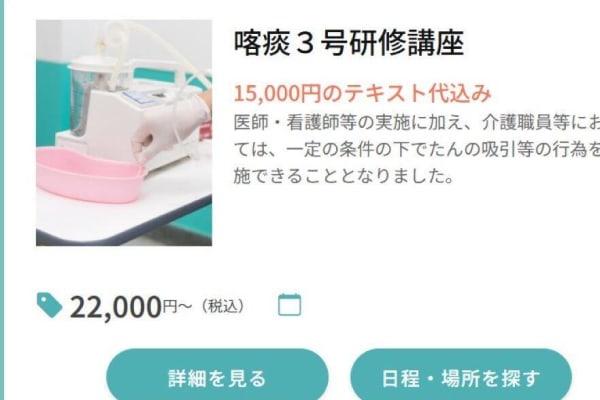Open details with 詳細を見る button
This screenshot has width=600, height=400.
pyautogui.click(x=217, y=377)
